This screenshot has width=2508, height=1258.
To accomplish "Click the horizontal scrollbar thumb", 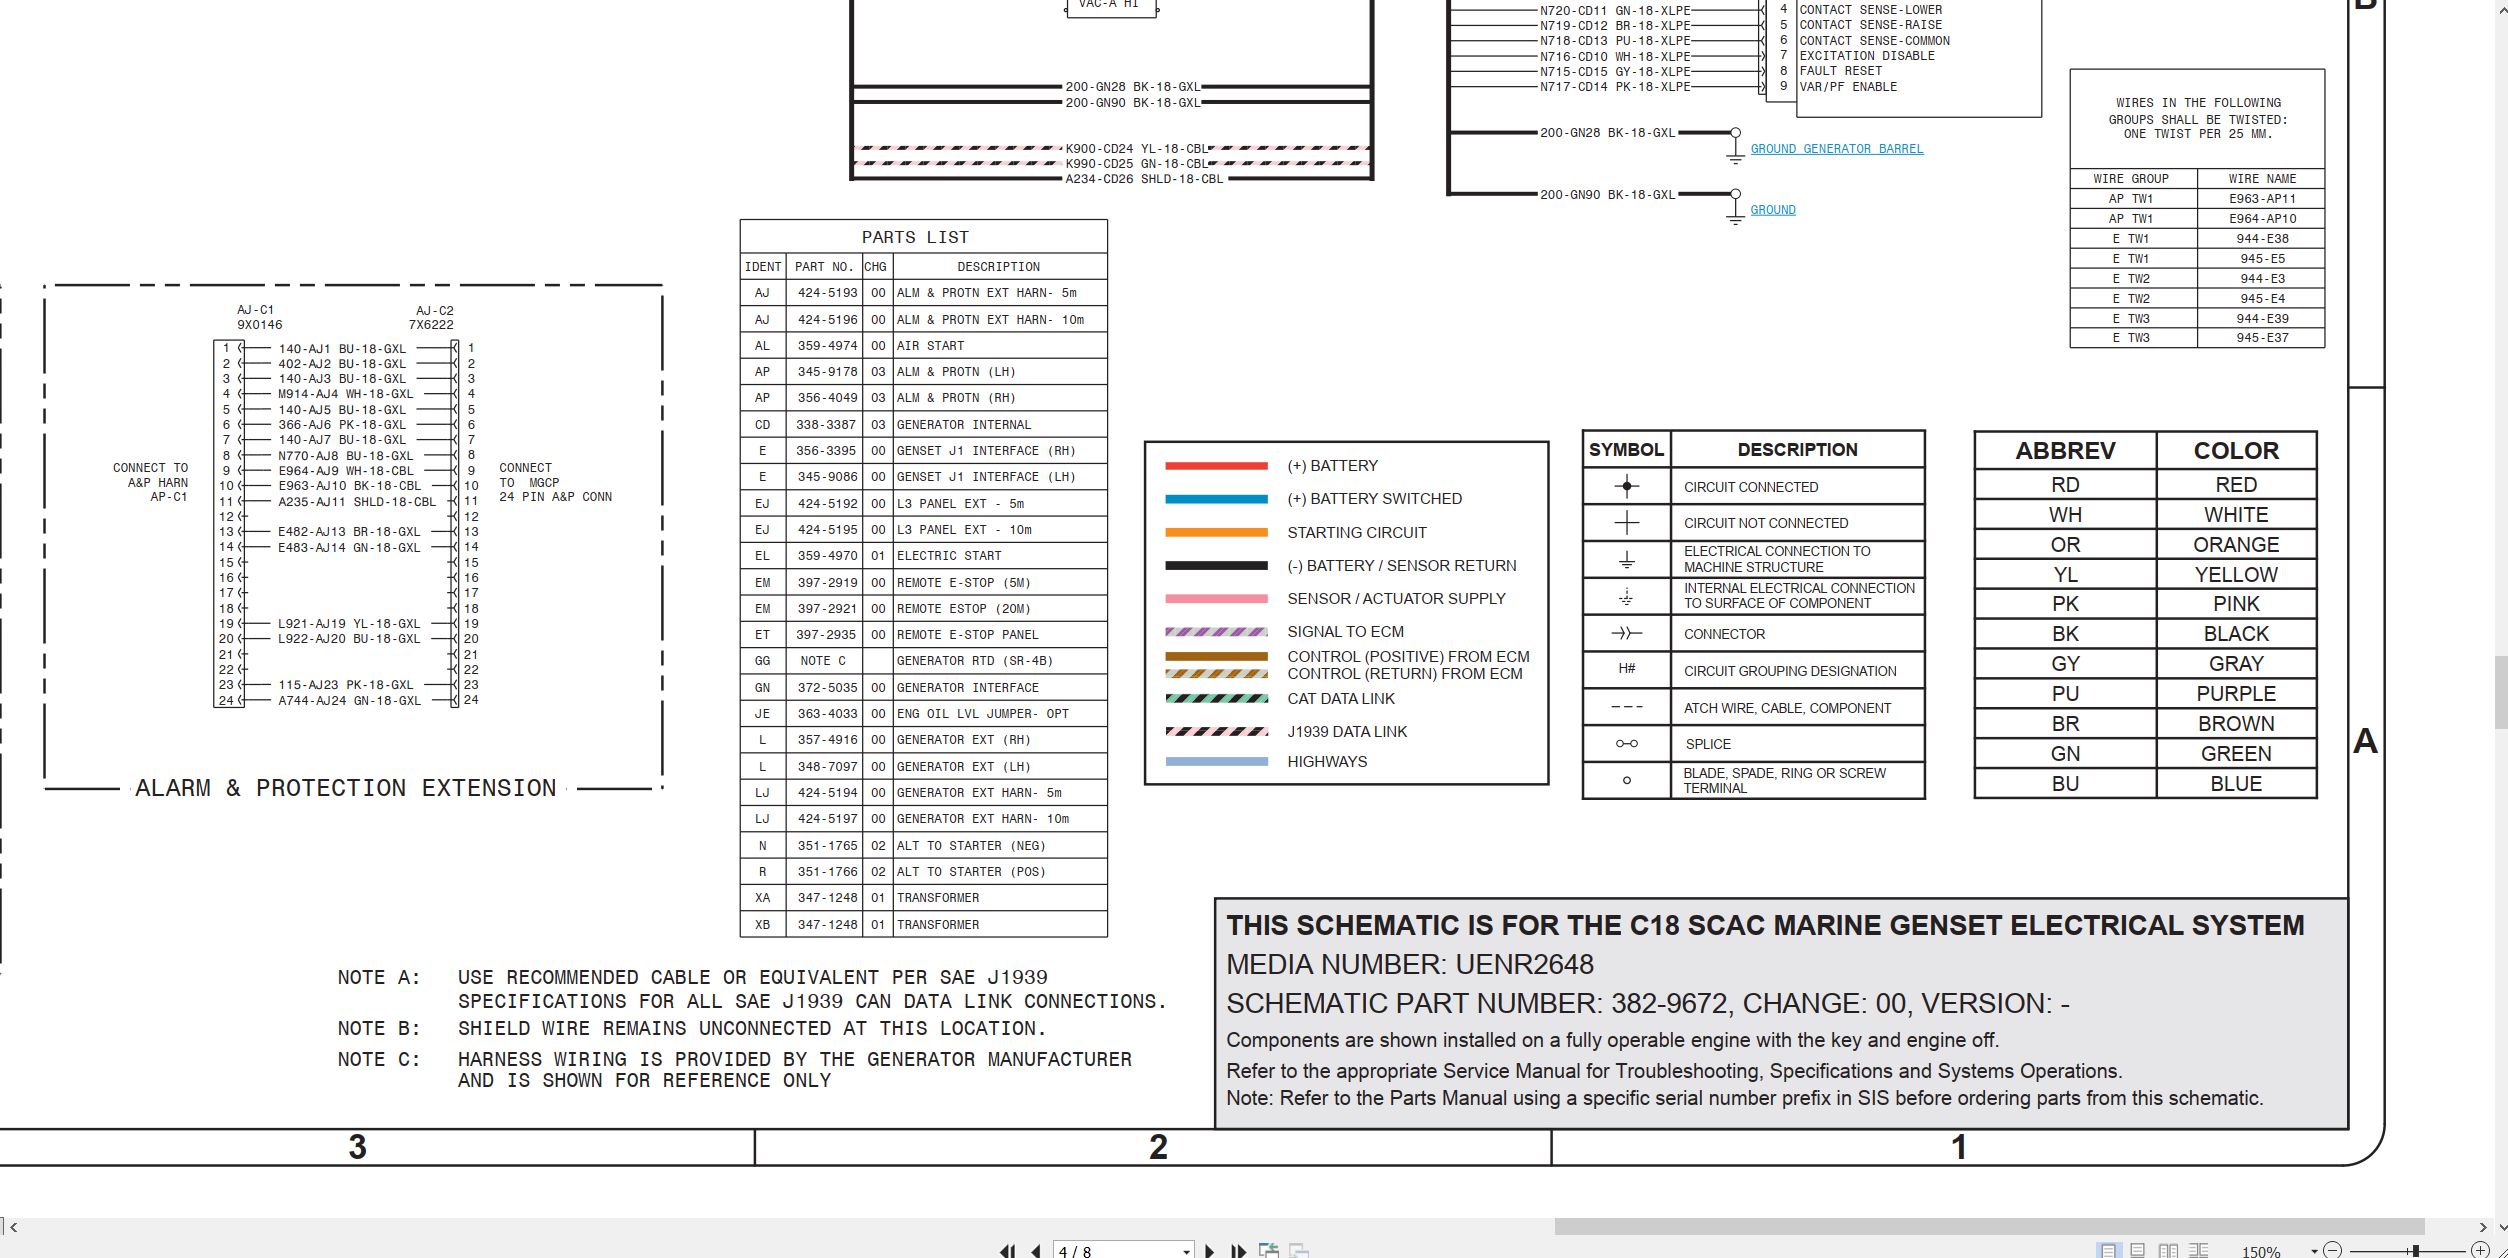I will (1989, 1226).
